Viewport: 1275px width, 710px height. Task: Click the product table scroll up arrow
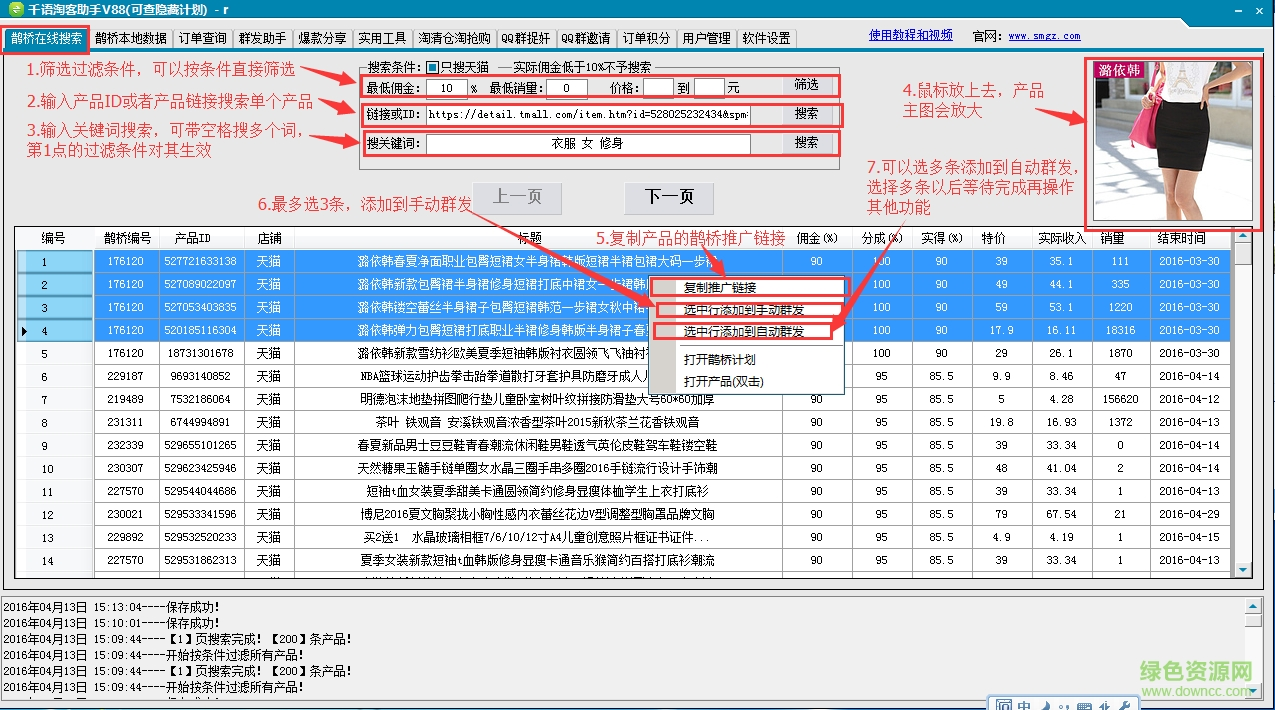pyautogui.click(x=1243, y=237)
